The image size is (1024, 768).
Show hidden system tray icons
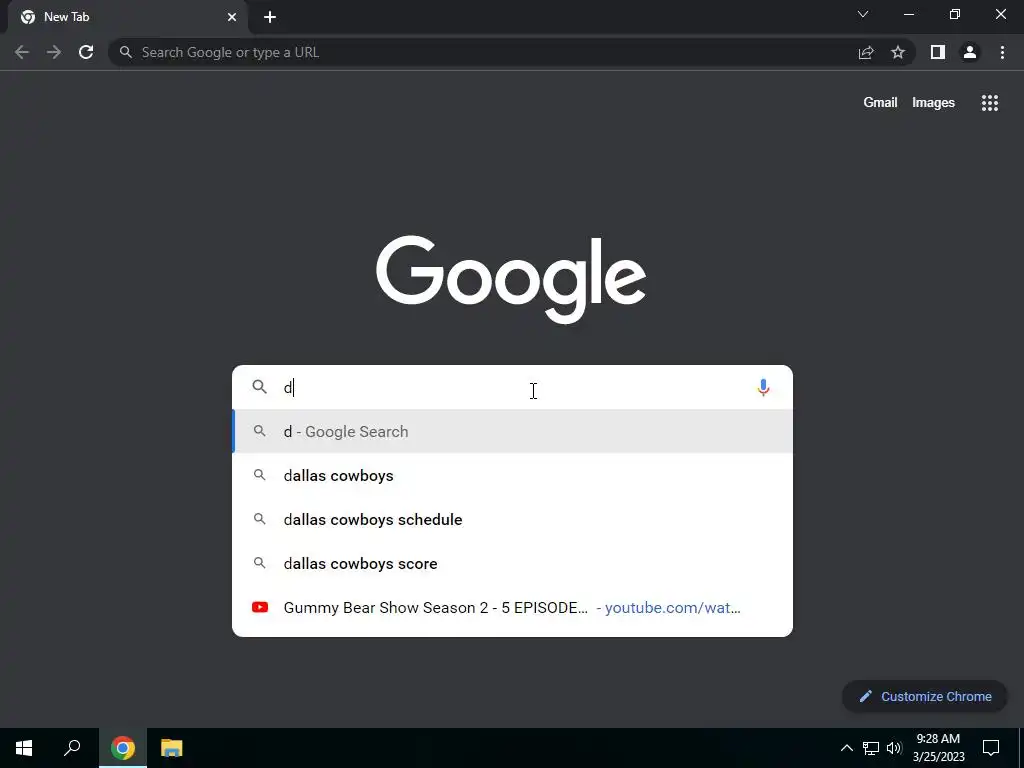(x=846, y=748)
